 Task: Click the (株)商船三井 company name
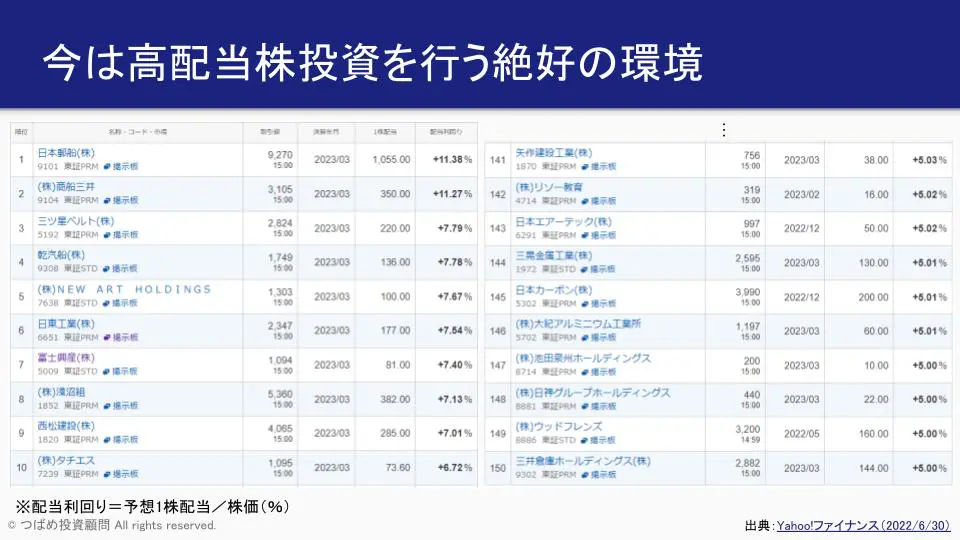pos(69,188)
